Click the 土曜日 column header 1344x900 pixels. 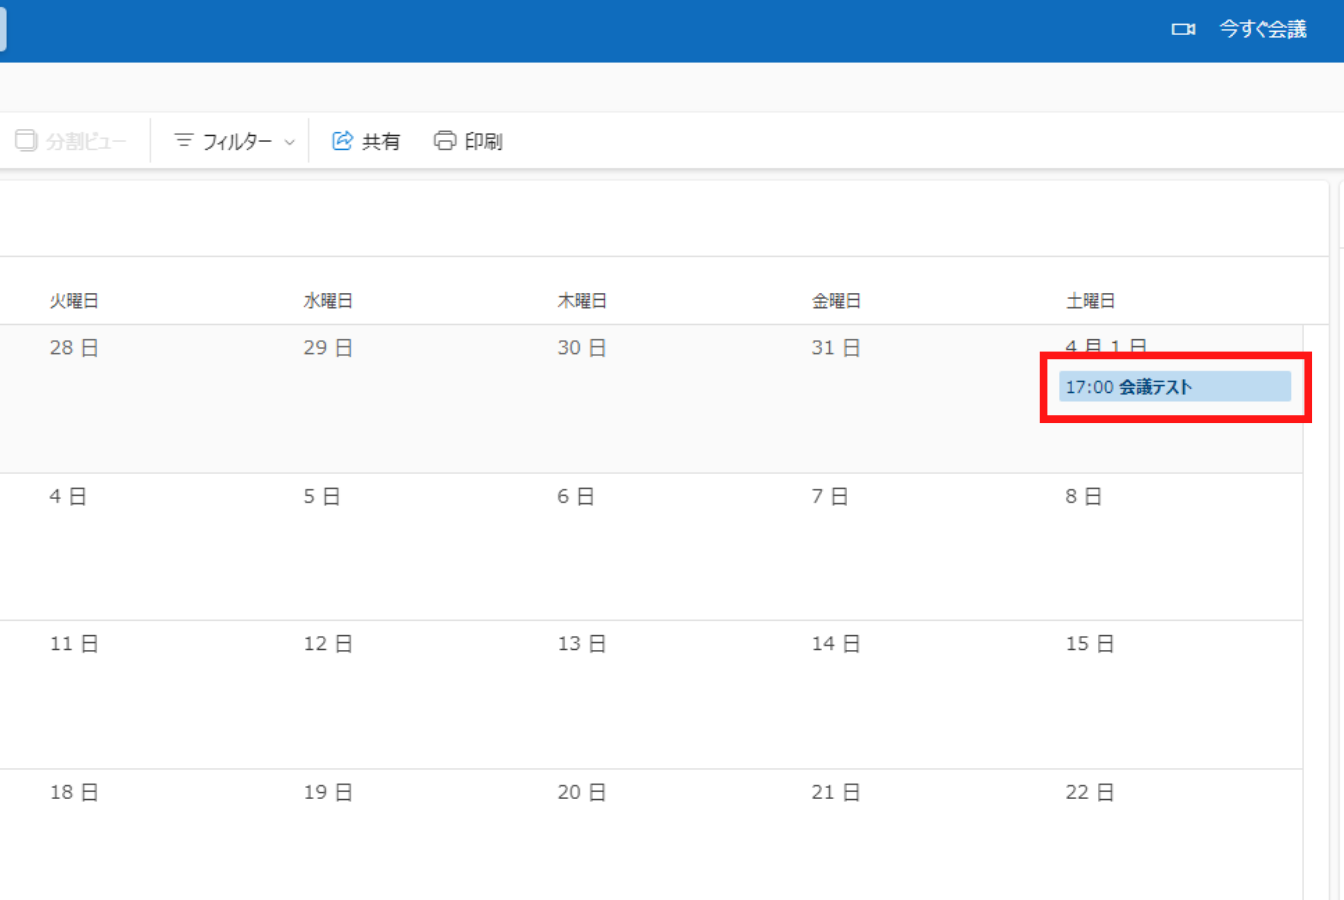coord(1089,299)
